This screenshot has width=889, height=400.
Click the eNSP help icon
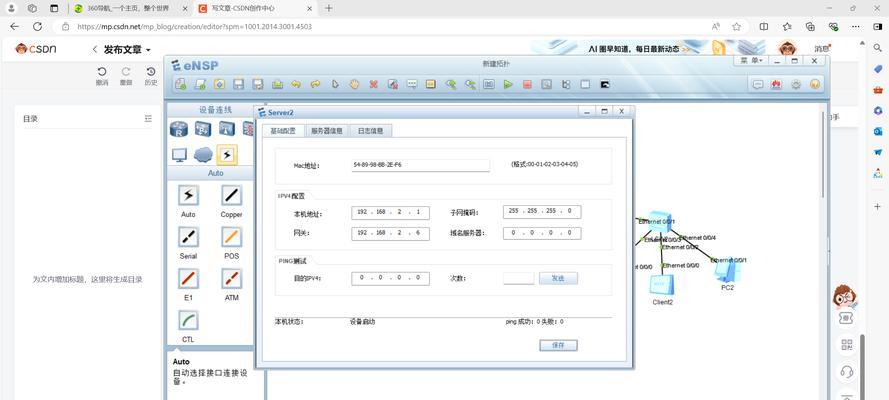(x=815, y=84)
